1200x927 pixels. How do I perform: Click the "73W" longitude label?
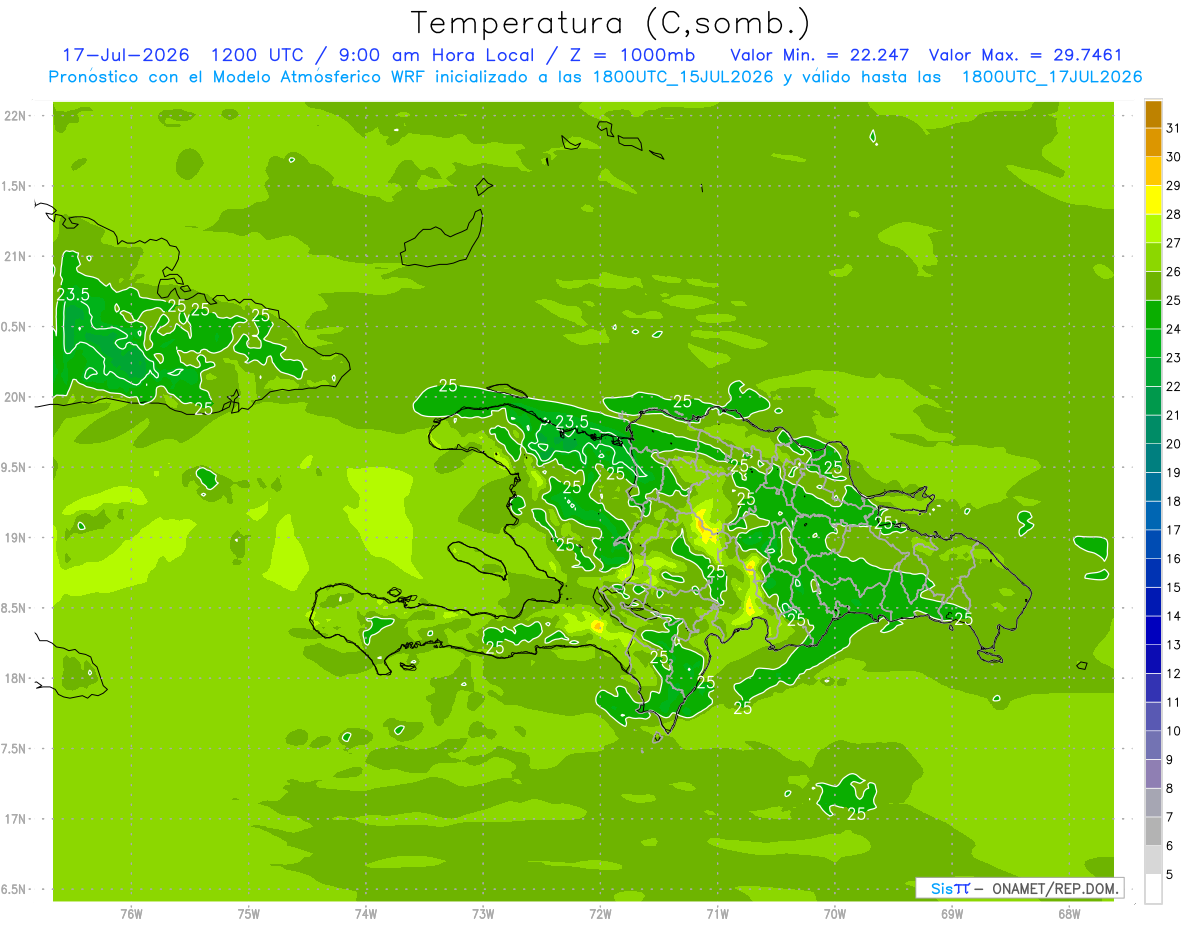[483, 913]
